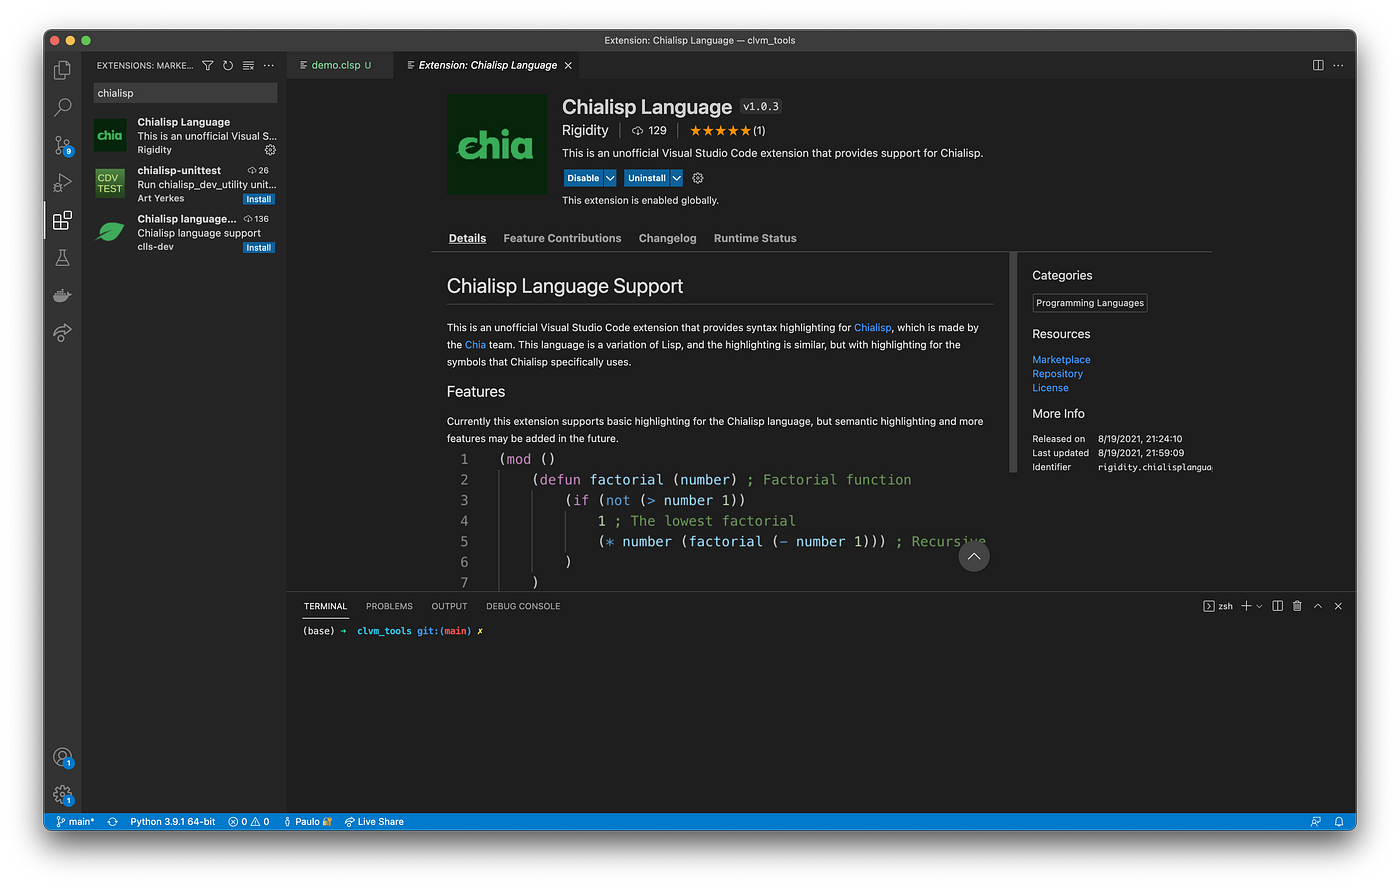Image resolution: width=1400 pixels, height=888 pixels.
Task: Open the Chialisp link in description
Action: click(x=872, y=327)
